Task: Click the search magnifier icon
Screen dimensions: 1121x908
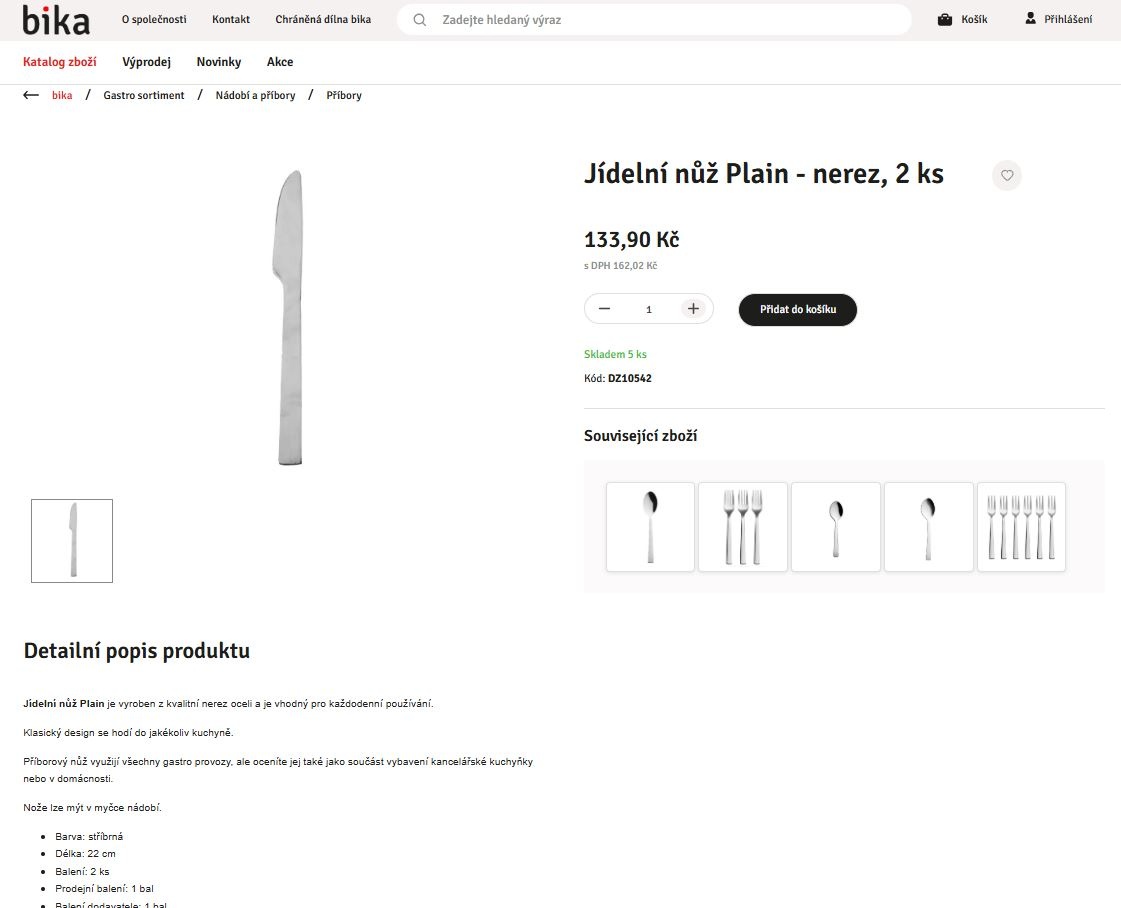Action: [420, 20]
